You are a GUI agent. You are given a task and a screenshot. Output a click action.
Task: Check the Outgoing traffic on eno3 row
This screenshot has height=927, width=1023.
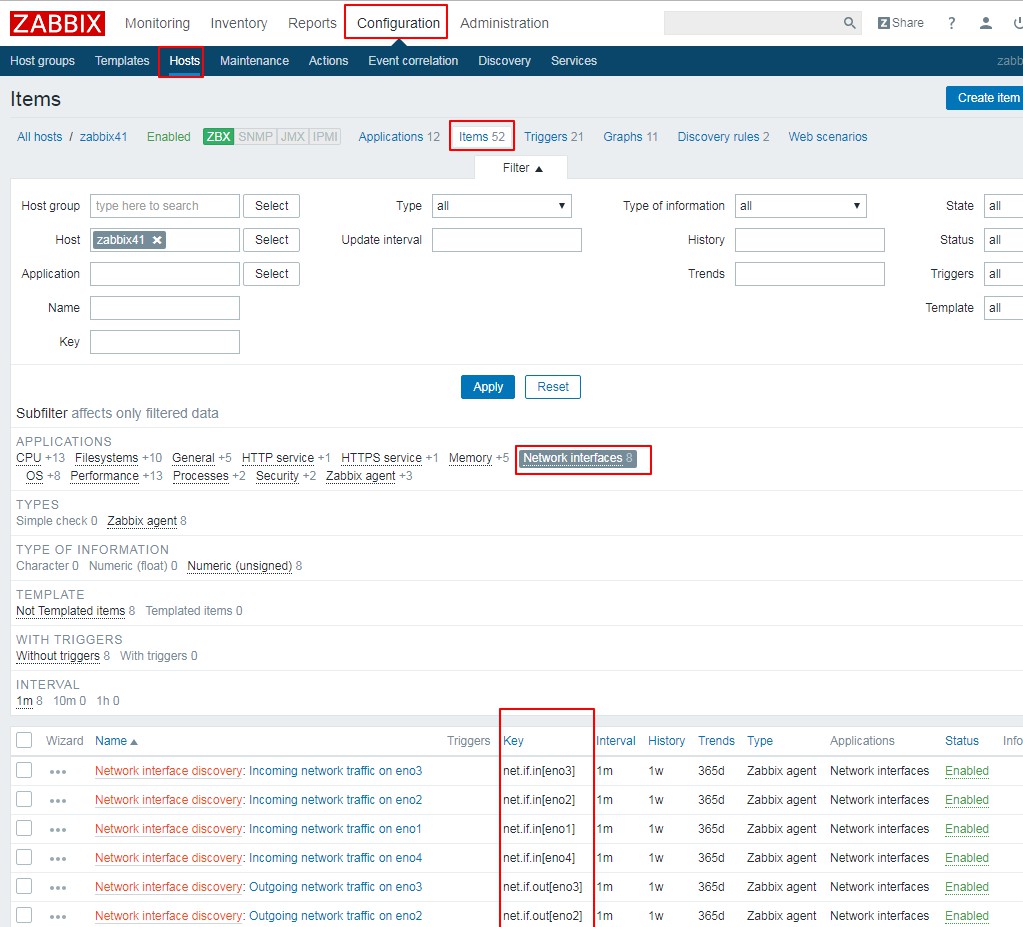coord(24,887)
